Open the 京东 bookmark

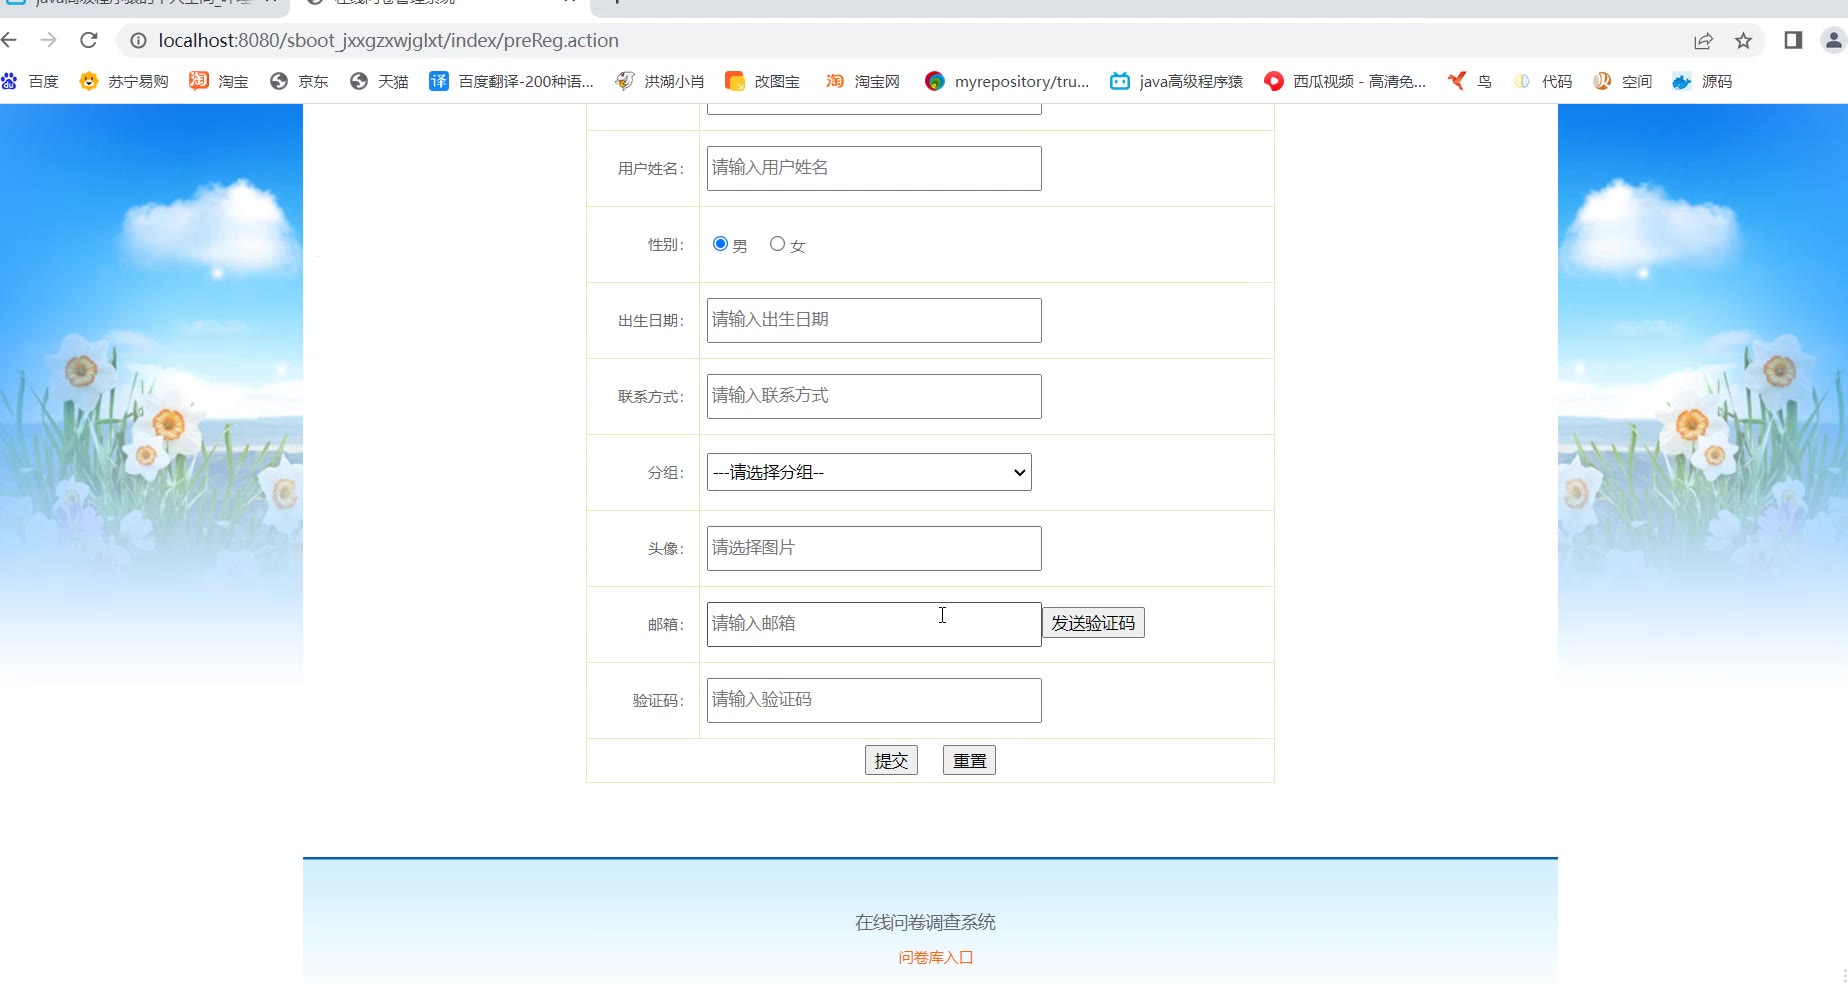click(299, 81)
